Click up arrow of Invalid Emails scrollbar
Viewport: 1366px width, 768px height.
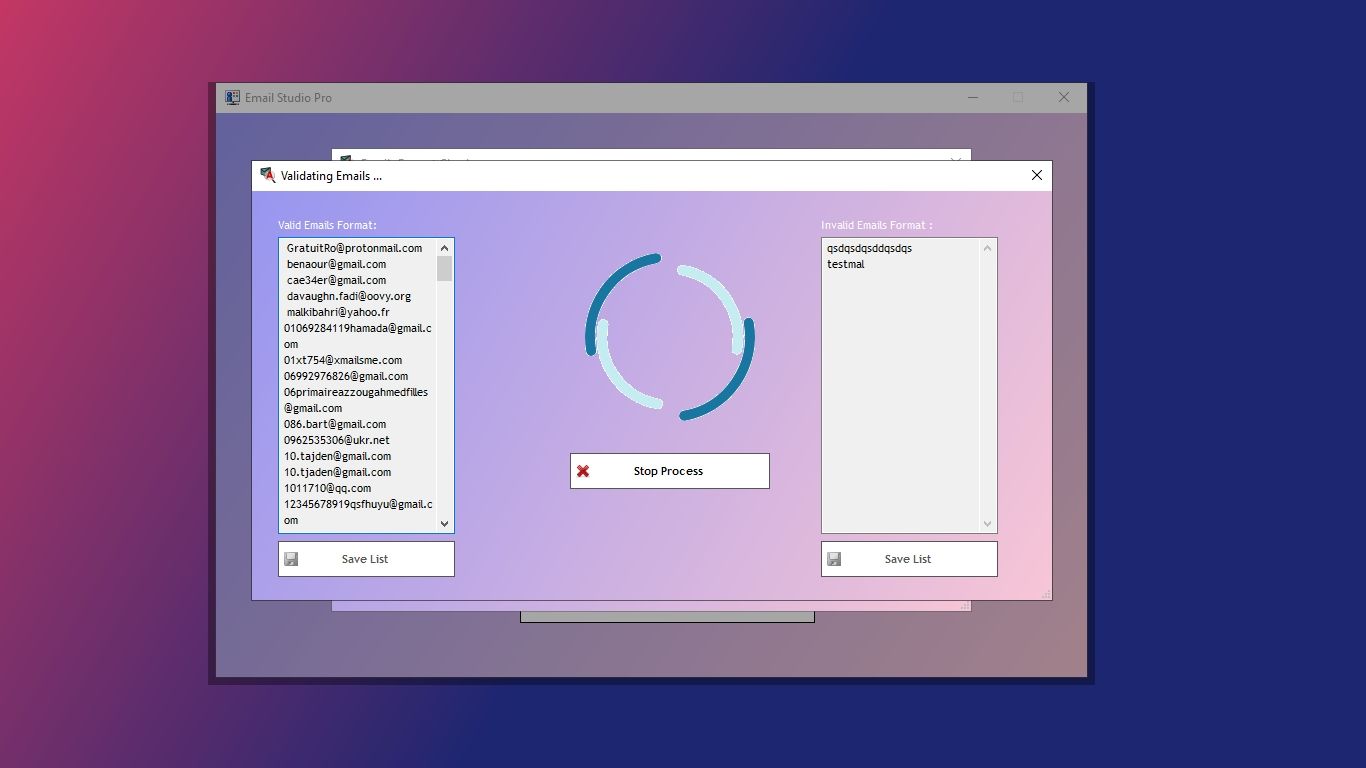pos(987,248)
